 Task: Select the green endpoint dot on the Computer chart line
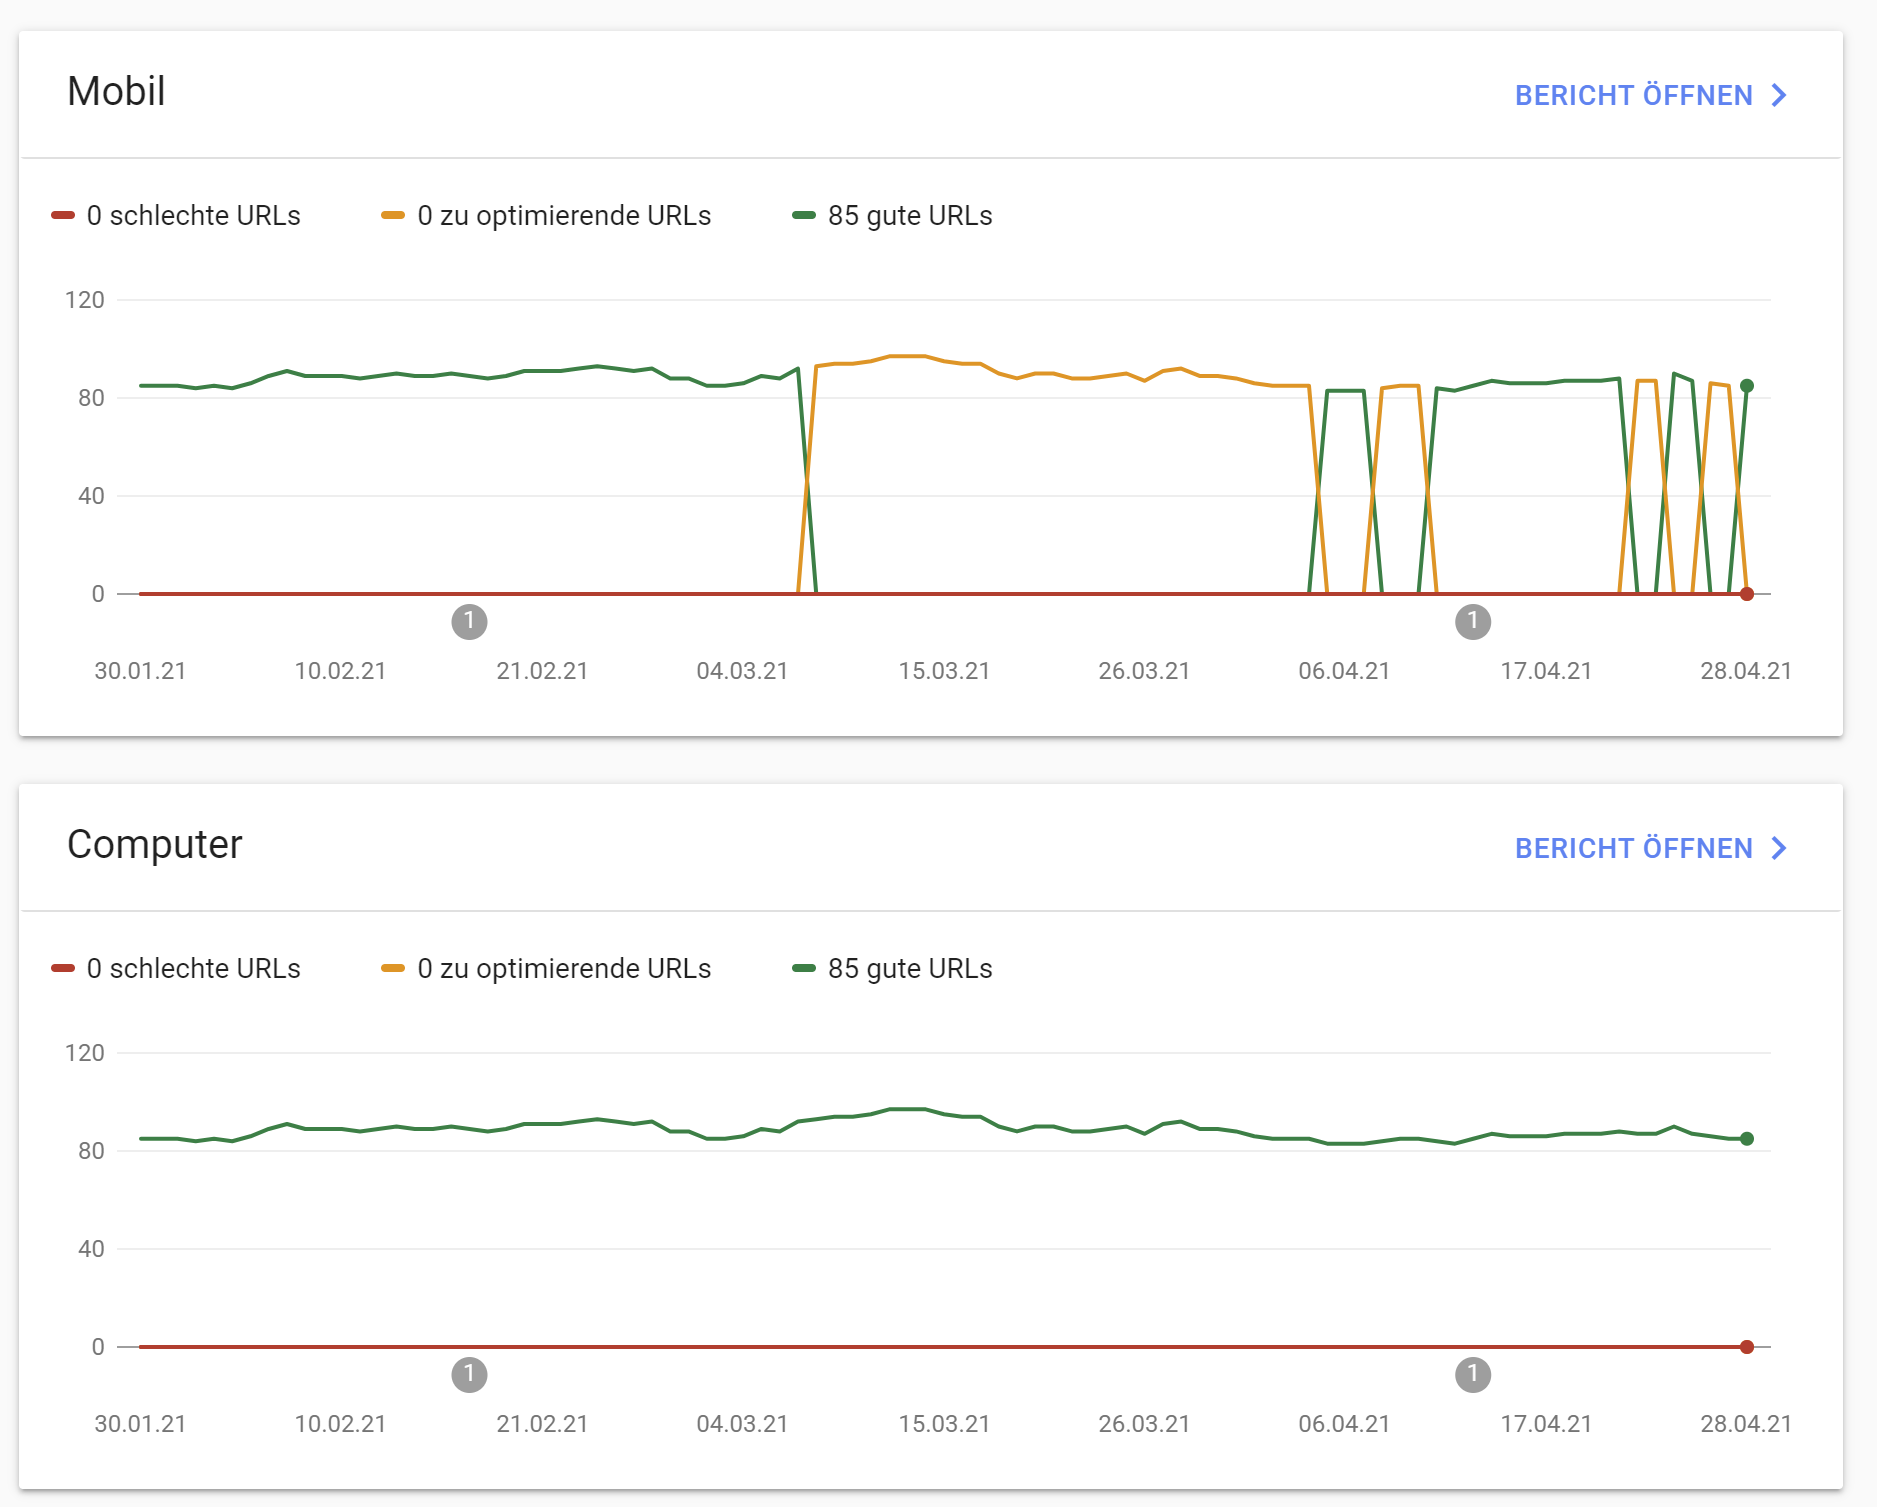click(x=1745, y=1137)
